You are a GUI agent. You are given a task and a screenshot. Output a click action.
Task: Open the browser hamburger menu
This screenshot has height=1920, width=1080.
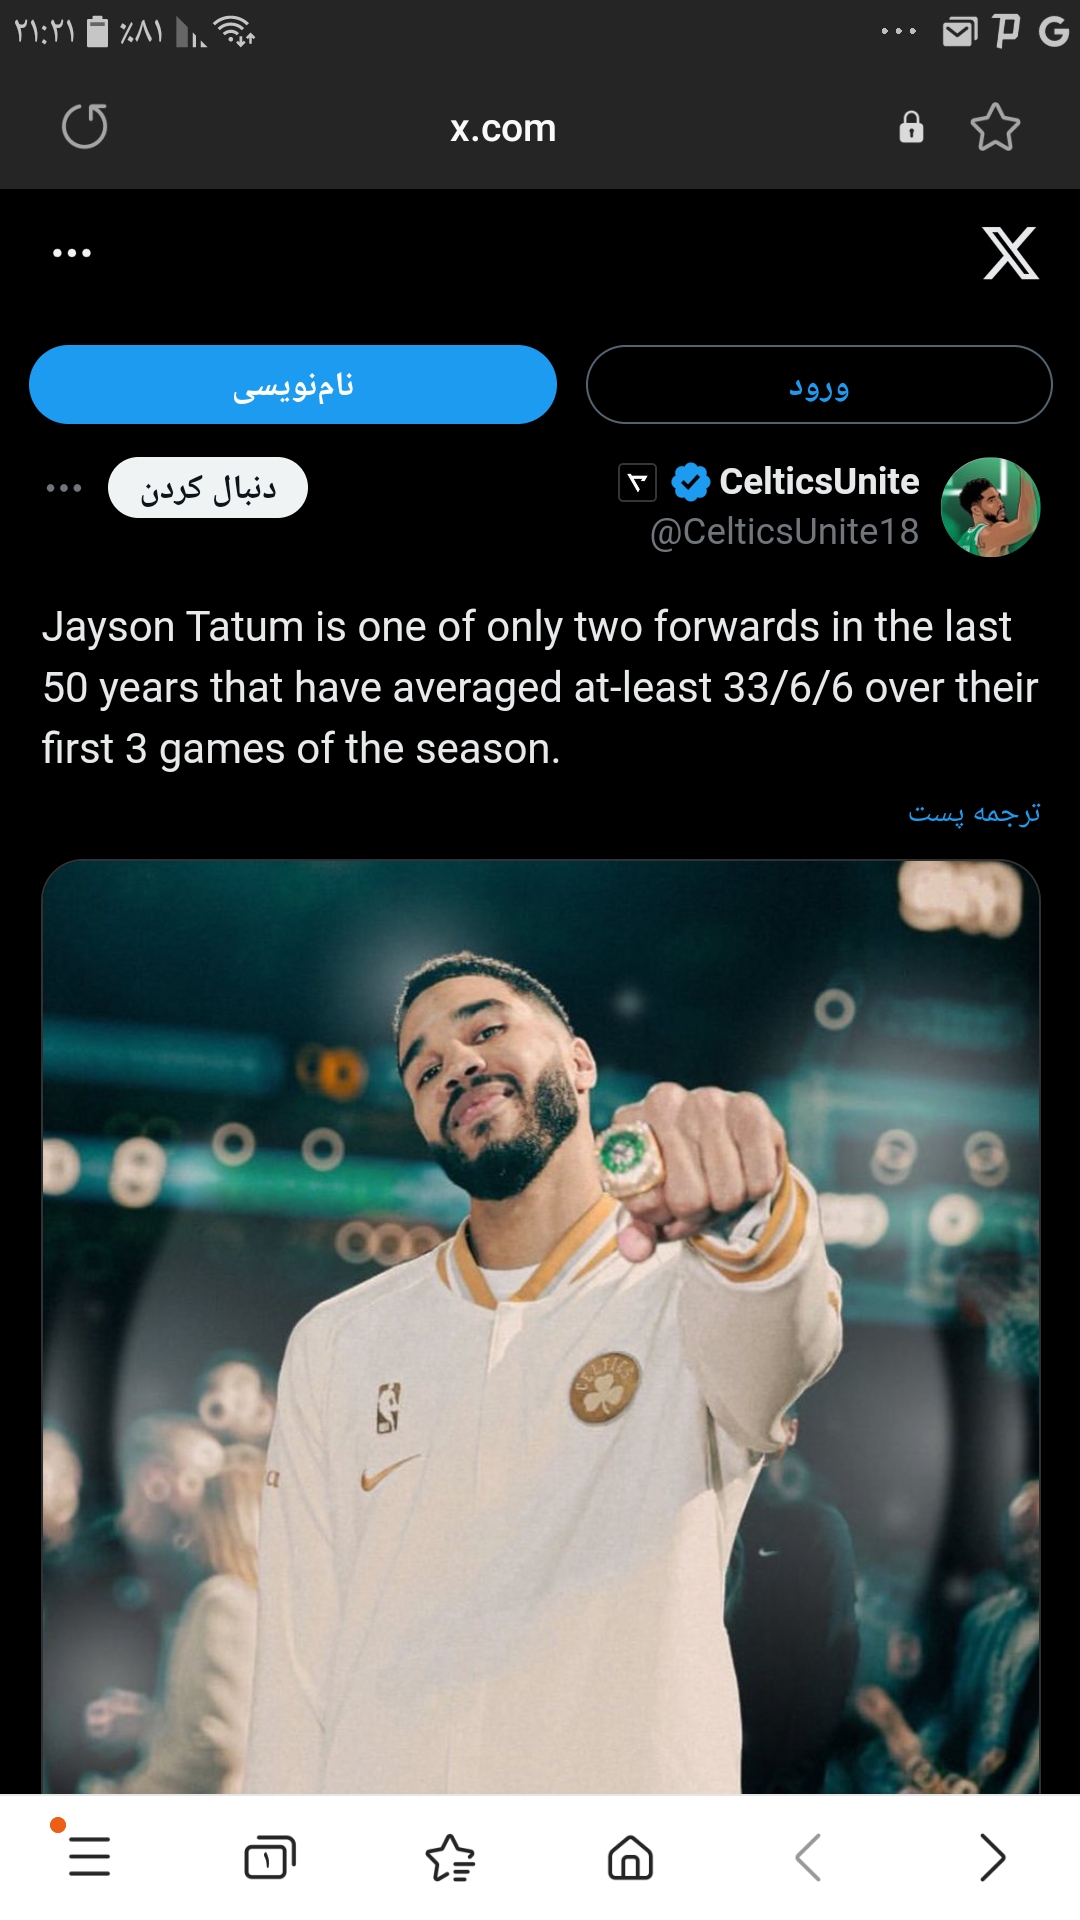[90, 1857]
